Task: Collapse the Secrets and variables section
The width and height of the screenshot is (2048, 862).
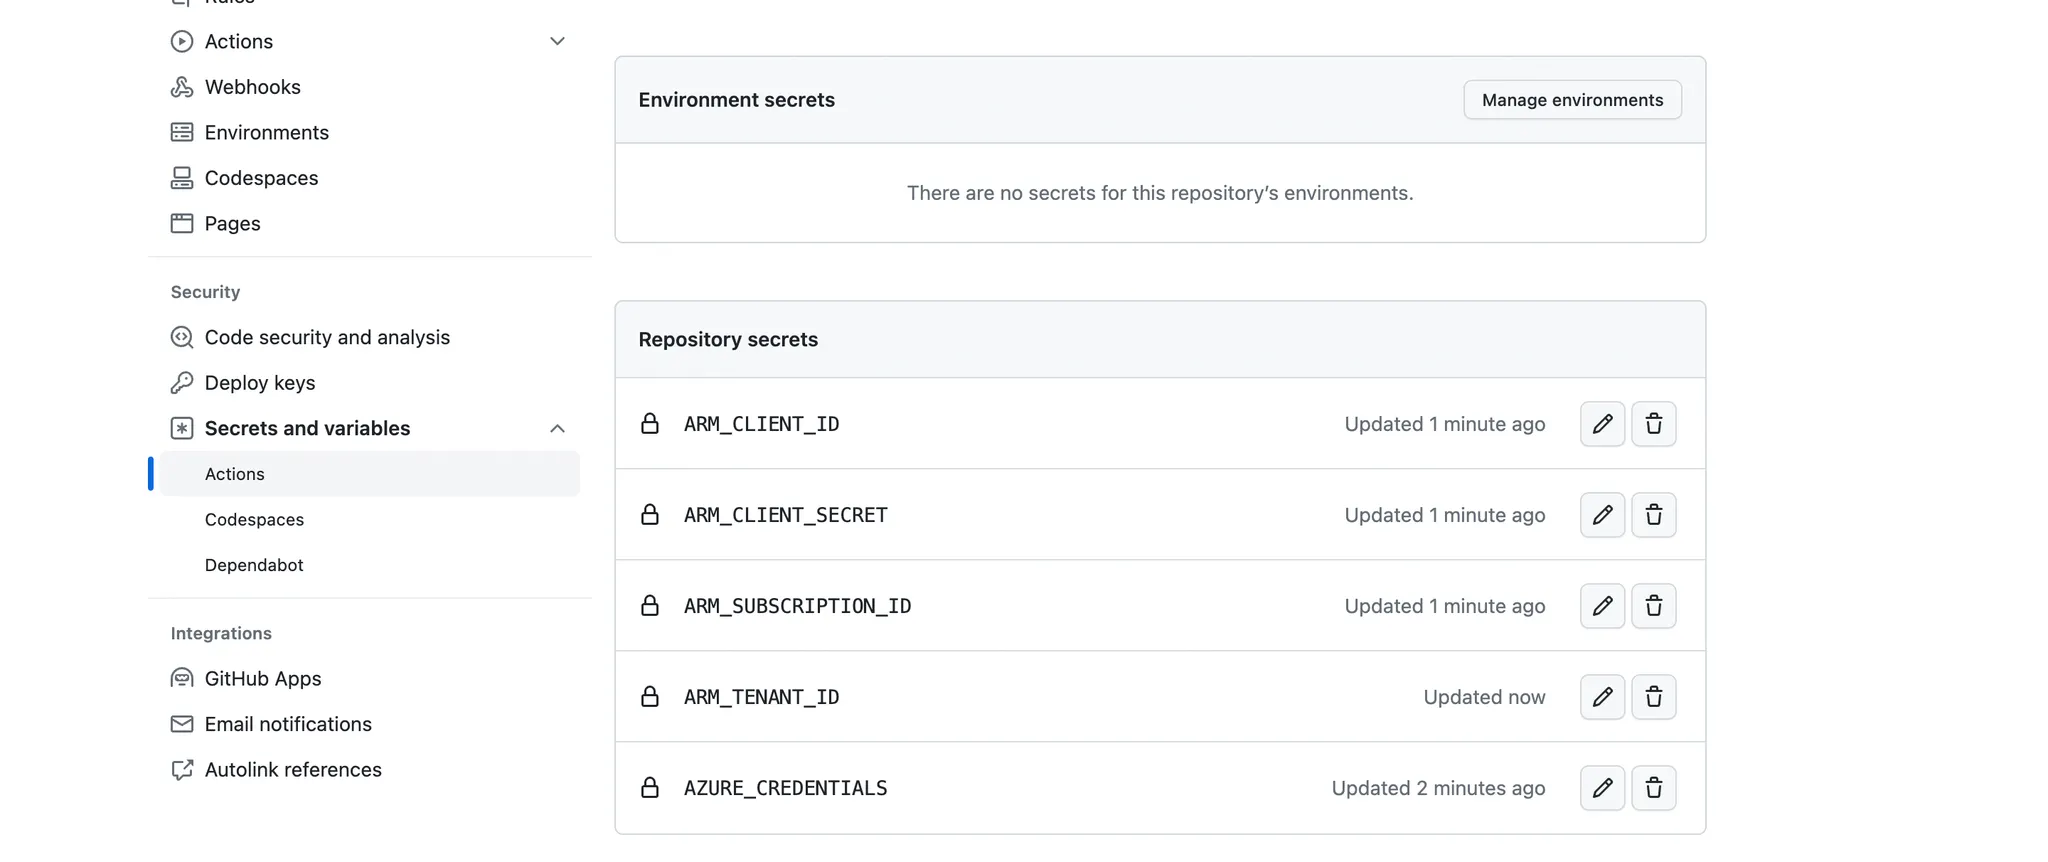Action: pyautogui.click(x=557, y=428)
